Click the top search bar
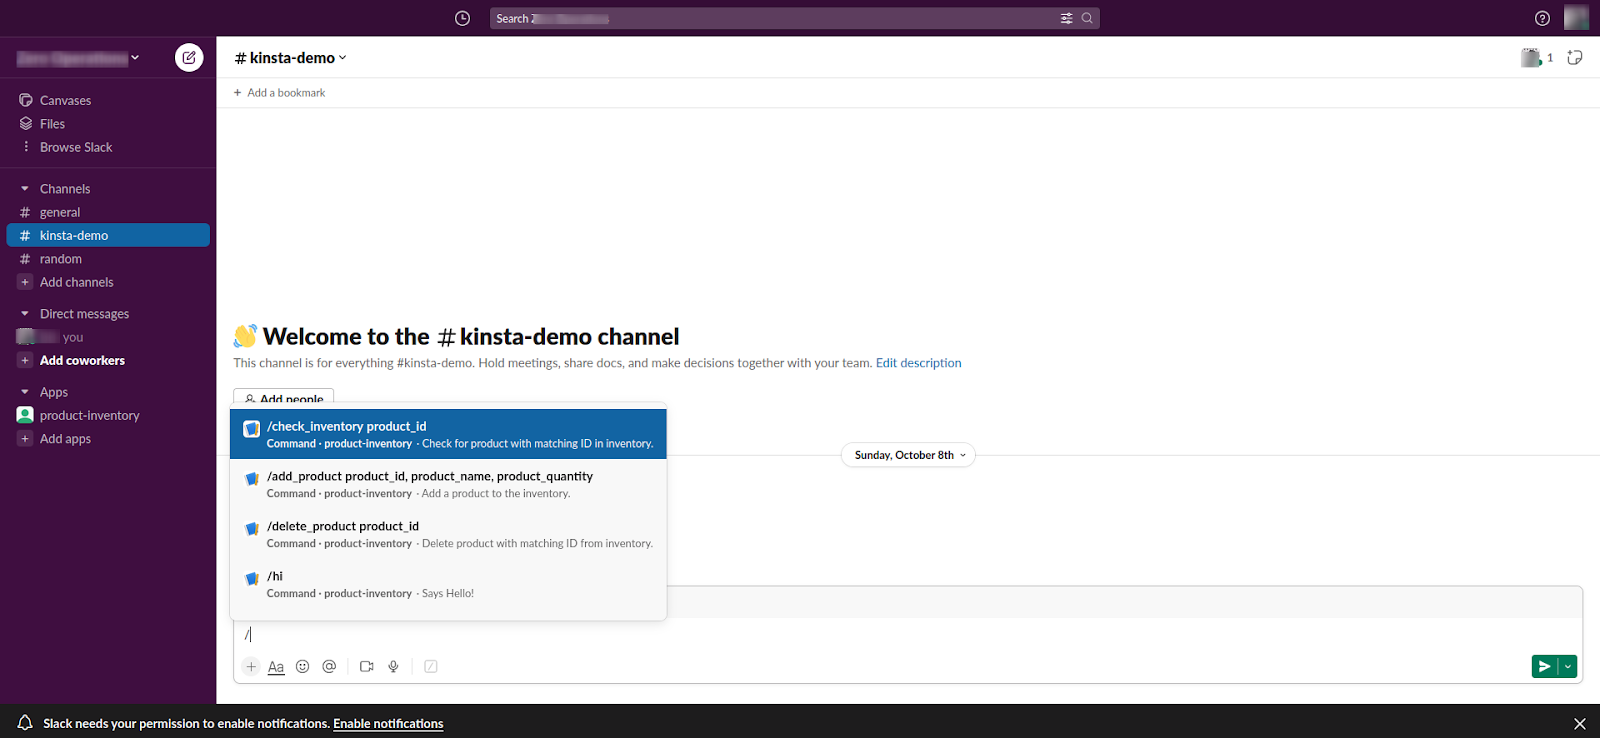The image size is (1600, 738). [794, 18]
